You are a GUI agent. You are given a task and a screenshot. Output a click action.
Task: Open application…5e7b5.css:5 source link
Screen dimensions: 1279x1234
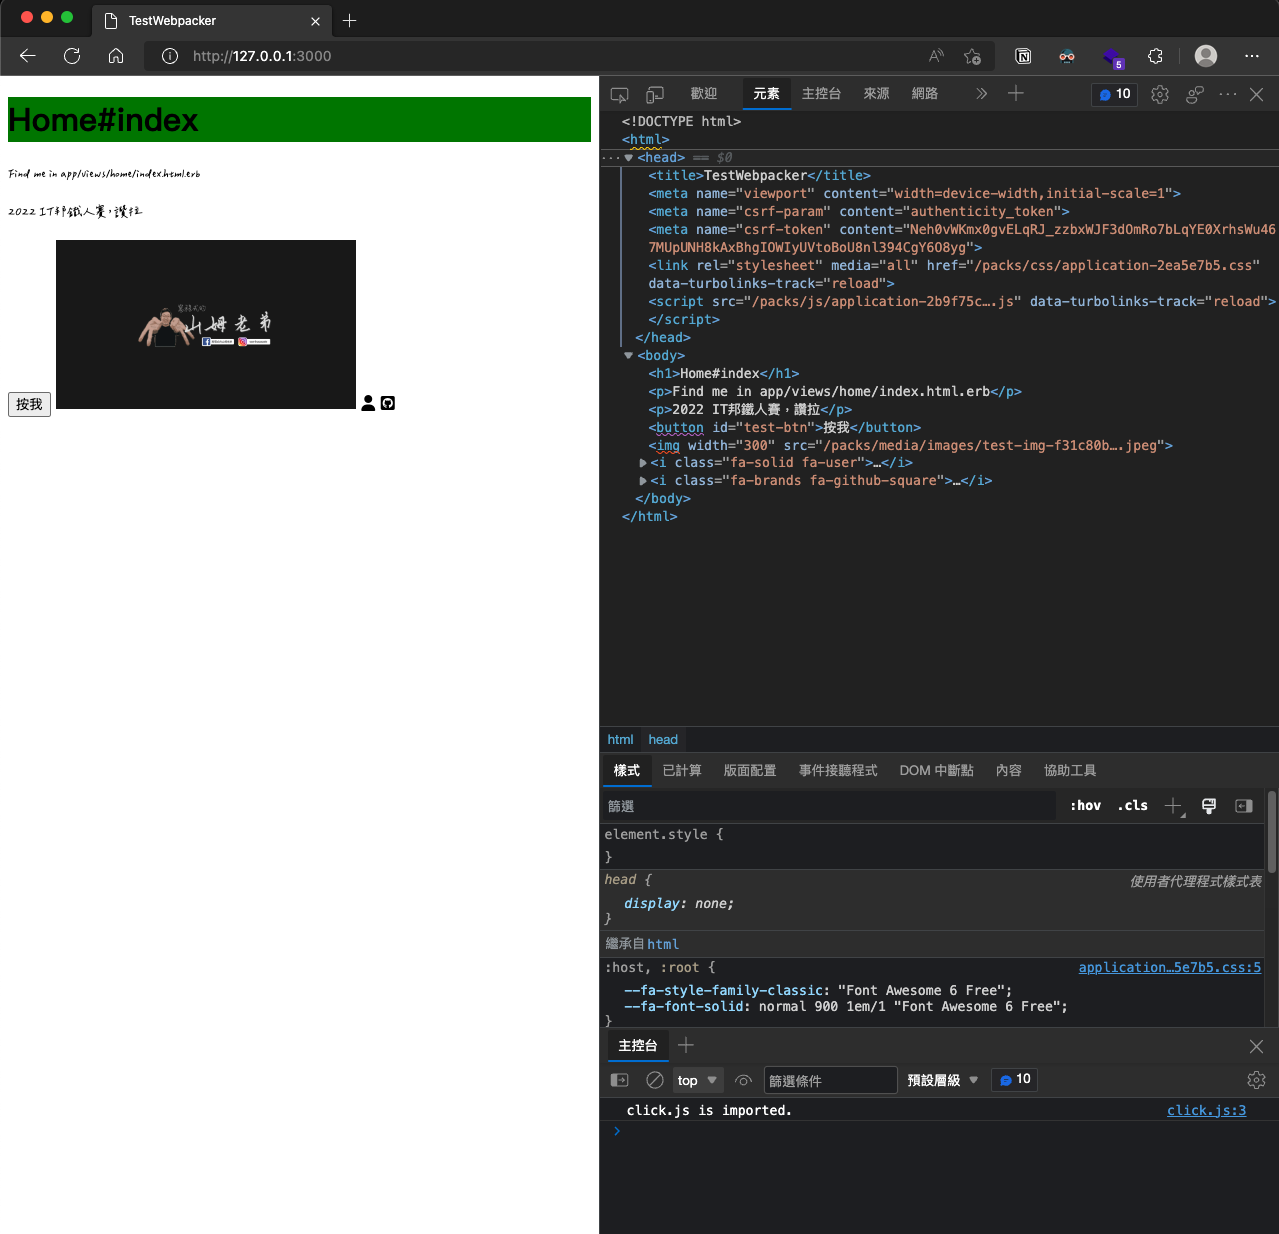pos(1170,967)
